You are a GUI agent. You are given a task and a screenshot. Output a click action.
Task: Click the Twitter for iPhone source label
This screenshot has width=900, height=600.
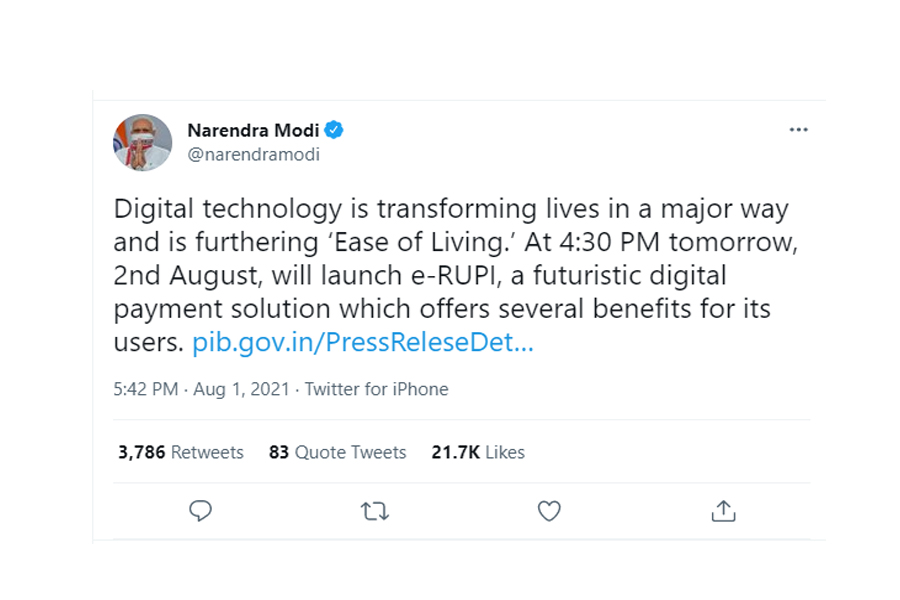tap(376, 390)
